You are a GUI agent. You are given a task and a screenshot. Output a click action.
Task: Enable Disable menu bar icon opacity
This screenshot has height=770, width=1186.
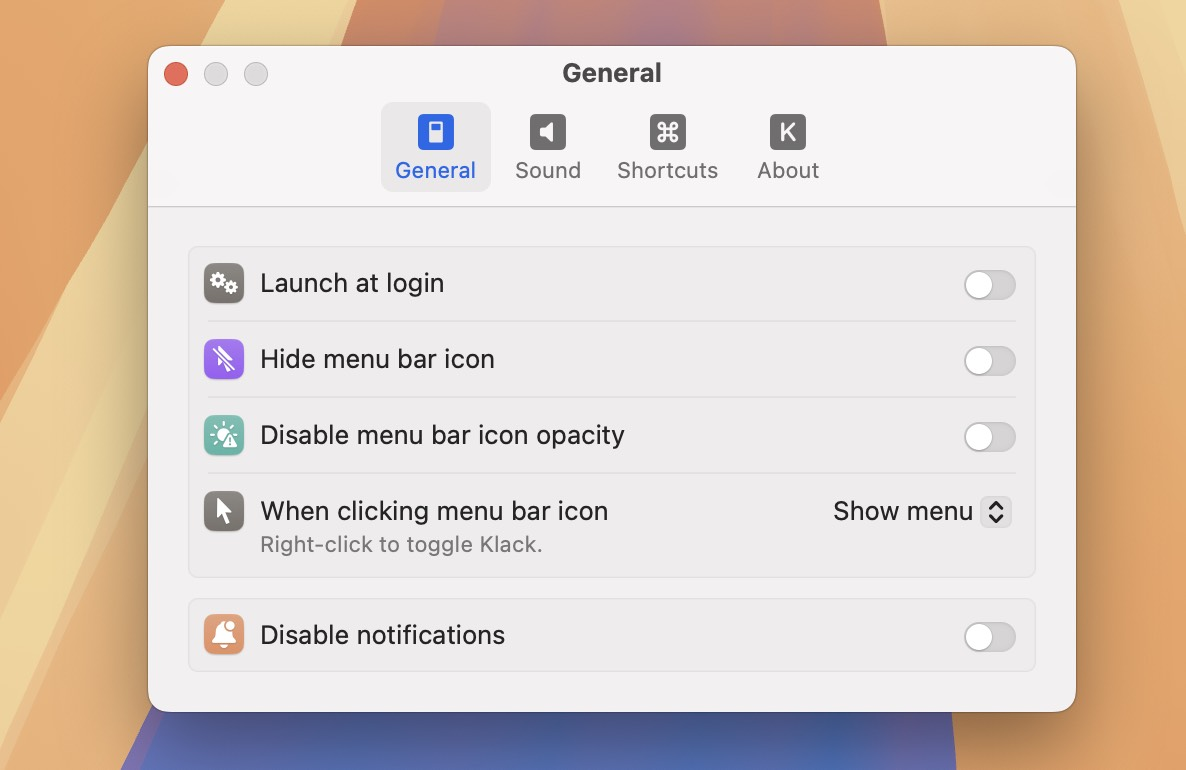click(x=989, y=437)
